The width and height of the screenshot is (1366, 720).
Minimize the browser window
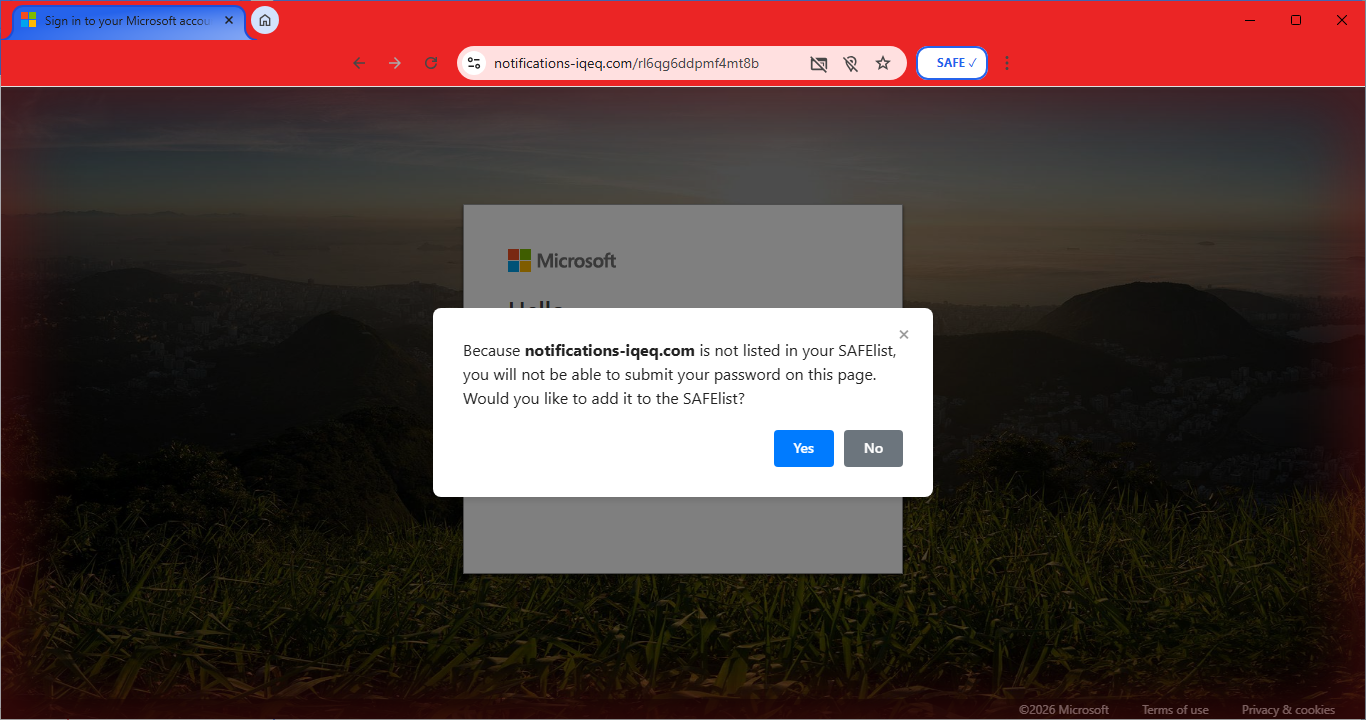pyautogui.click(x=1250, y=20)
